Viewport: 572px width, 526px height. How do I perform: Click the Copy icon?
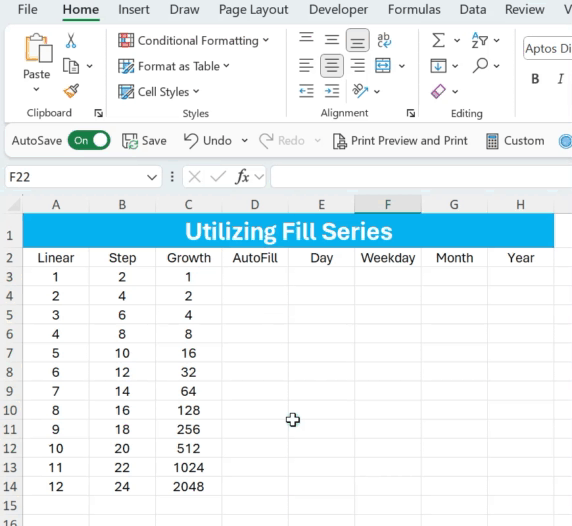click(x=71, y=66)
